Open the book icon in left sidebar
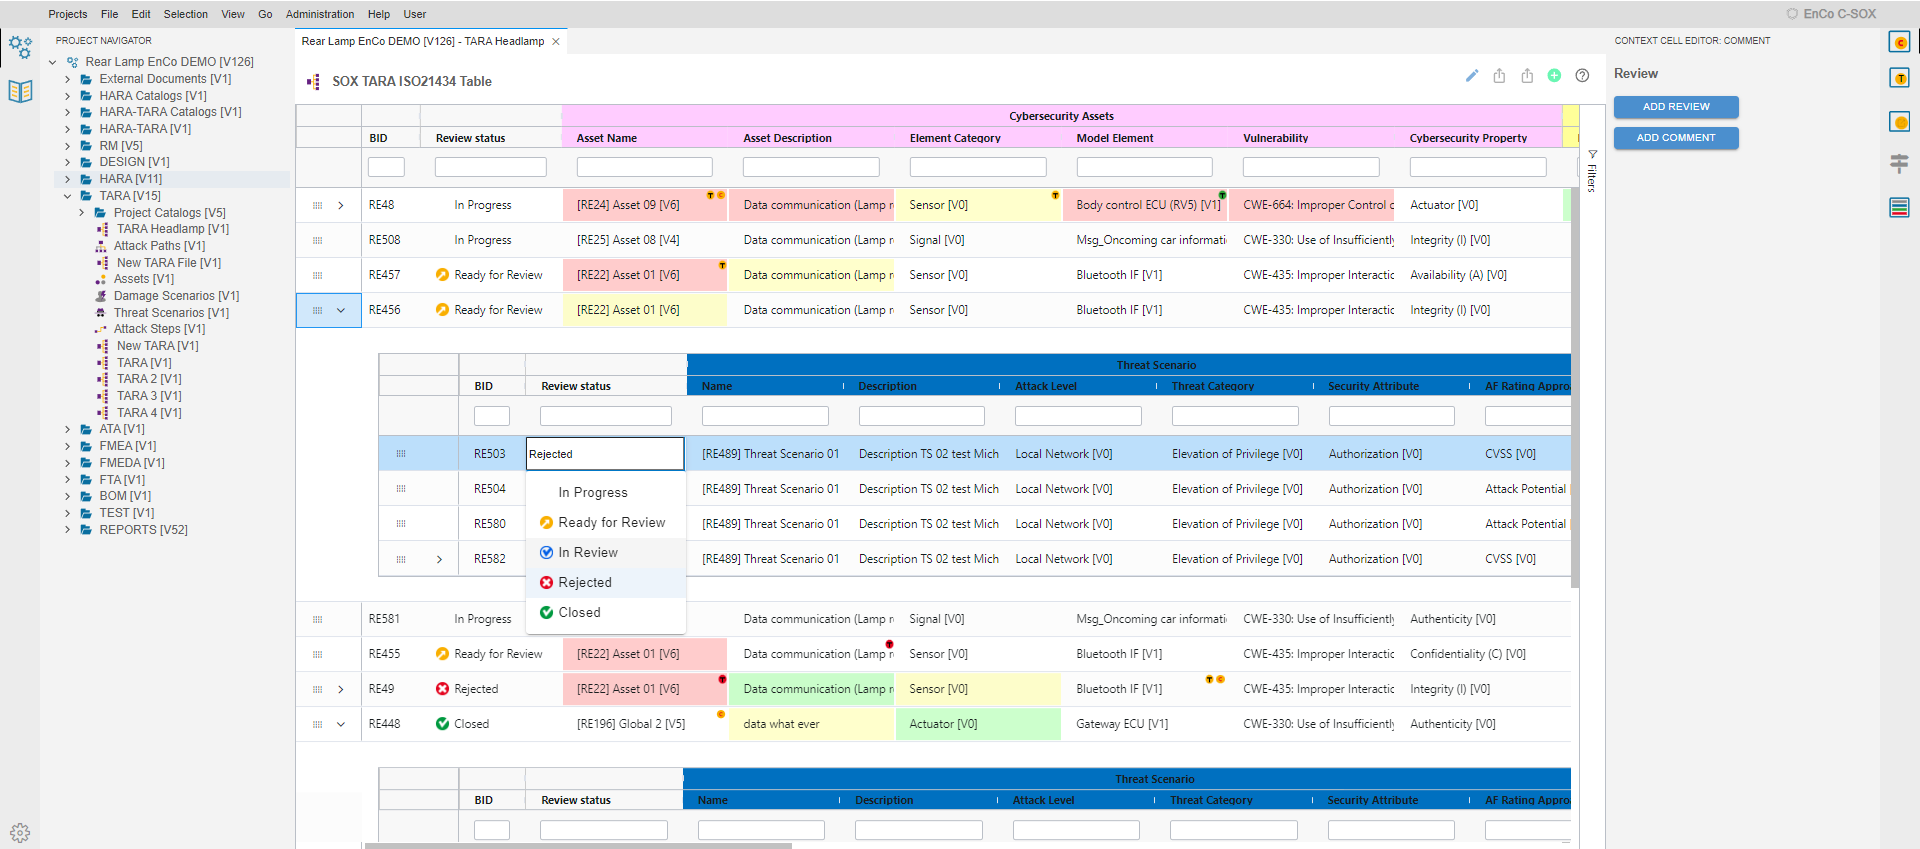Image resolution: width=1920 pixels, height=849 pixels. (x=20, y=92)
